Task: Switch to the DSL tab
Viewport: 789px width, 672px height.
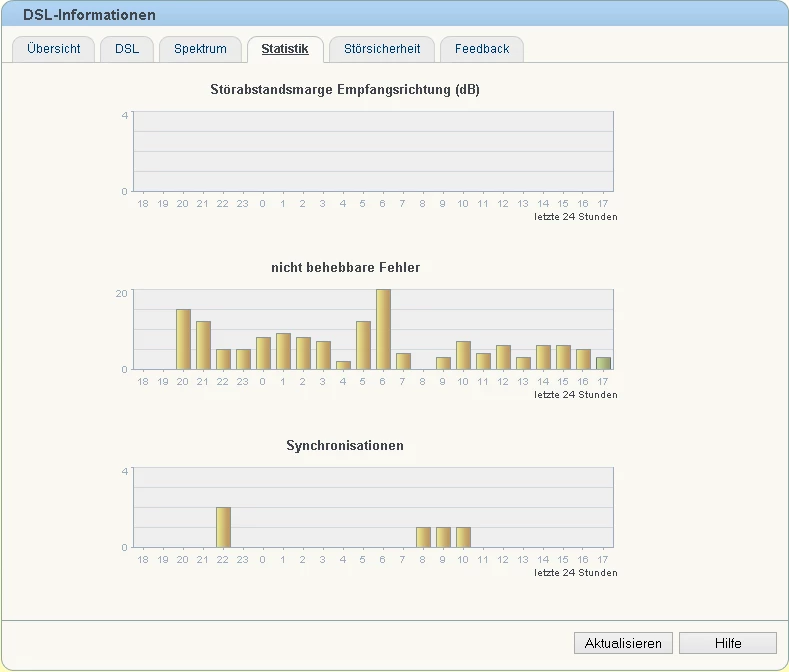Action: (127, 49)
